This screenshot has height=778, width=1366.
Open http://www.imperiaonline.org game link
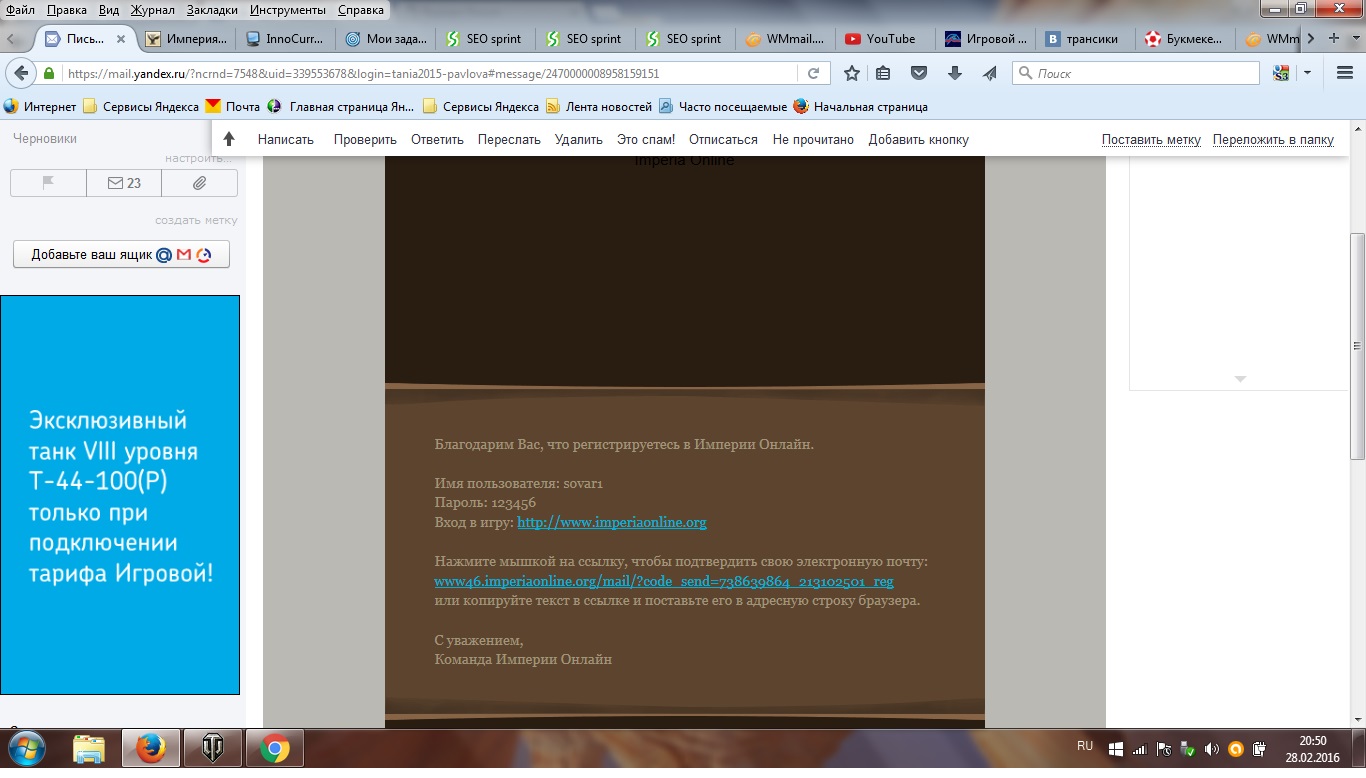pyautogui.click(x=612, y=522)
